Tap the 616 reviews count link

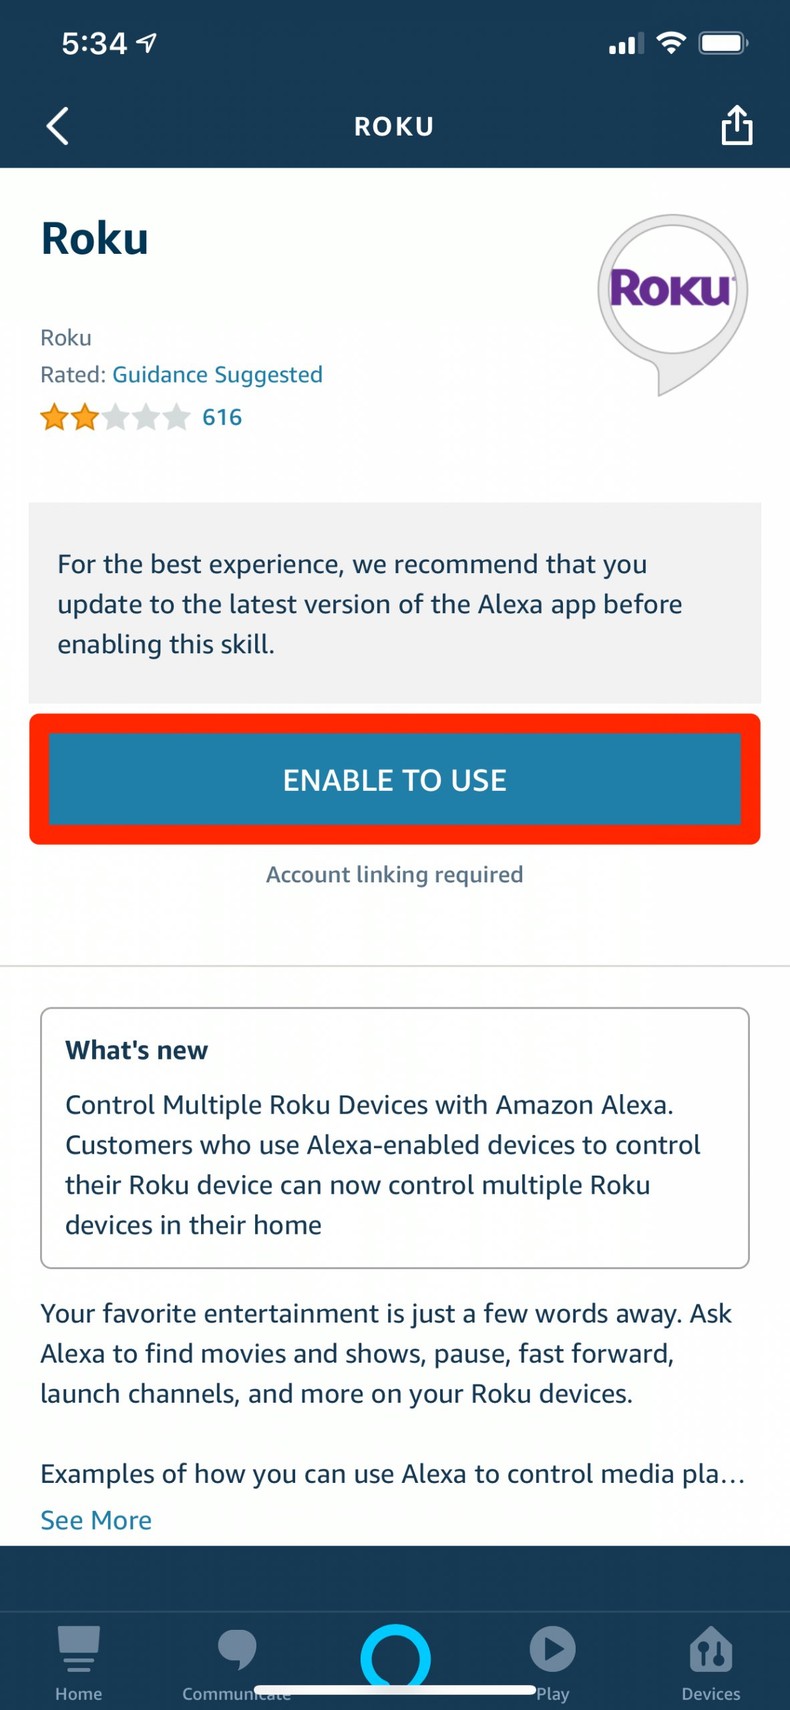coord(222,416)
